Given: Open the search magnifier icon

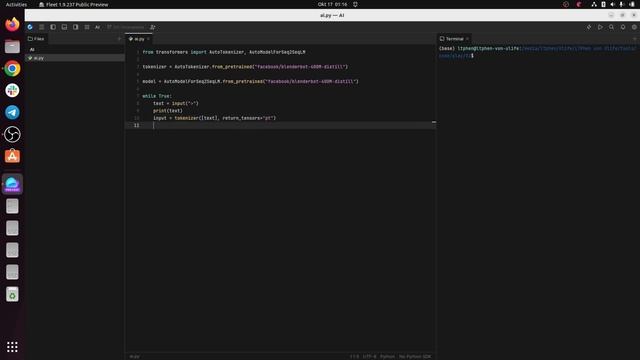Looking at the screenshot, I should tap(611, 27).
